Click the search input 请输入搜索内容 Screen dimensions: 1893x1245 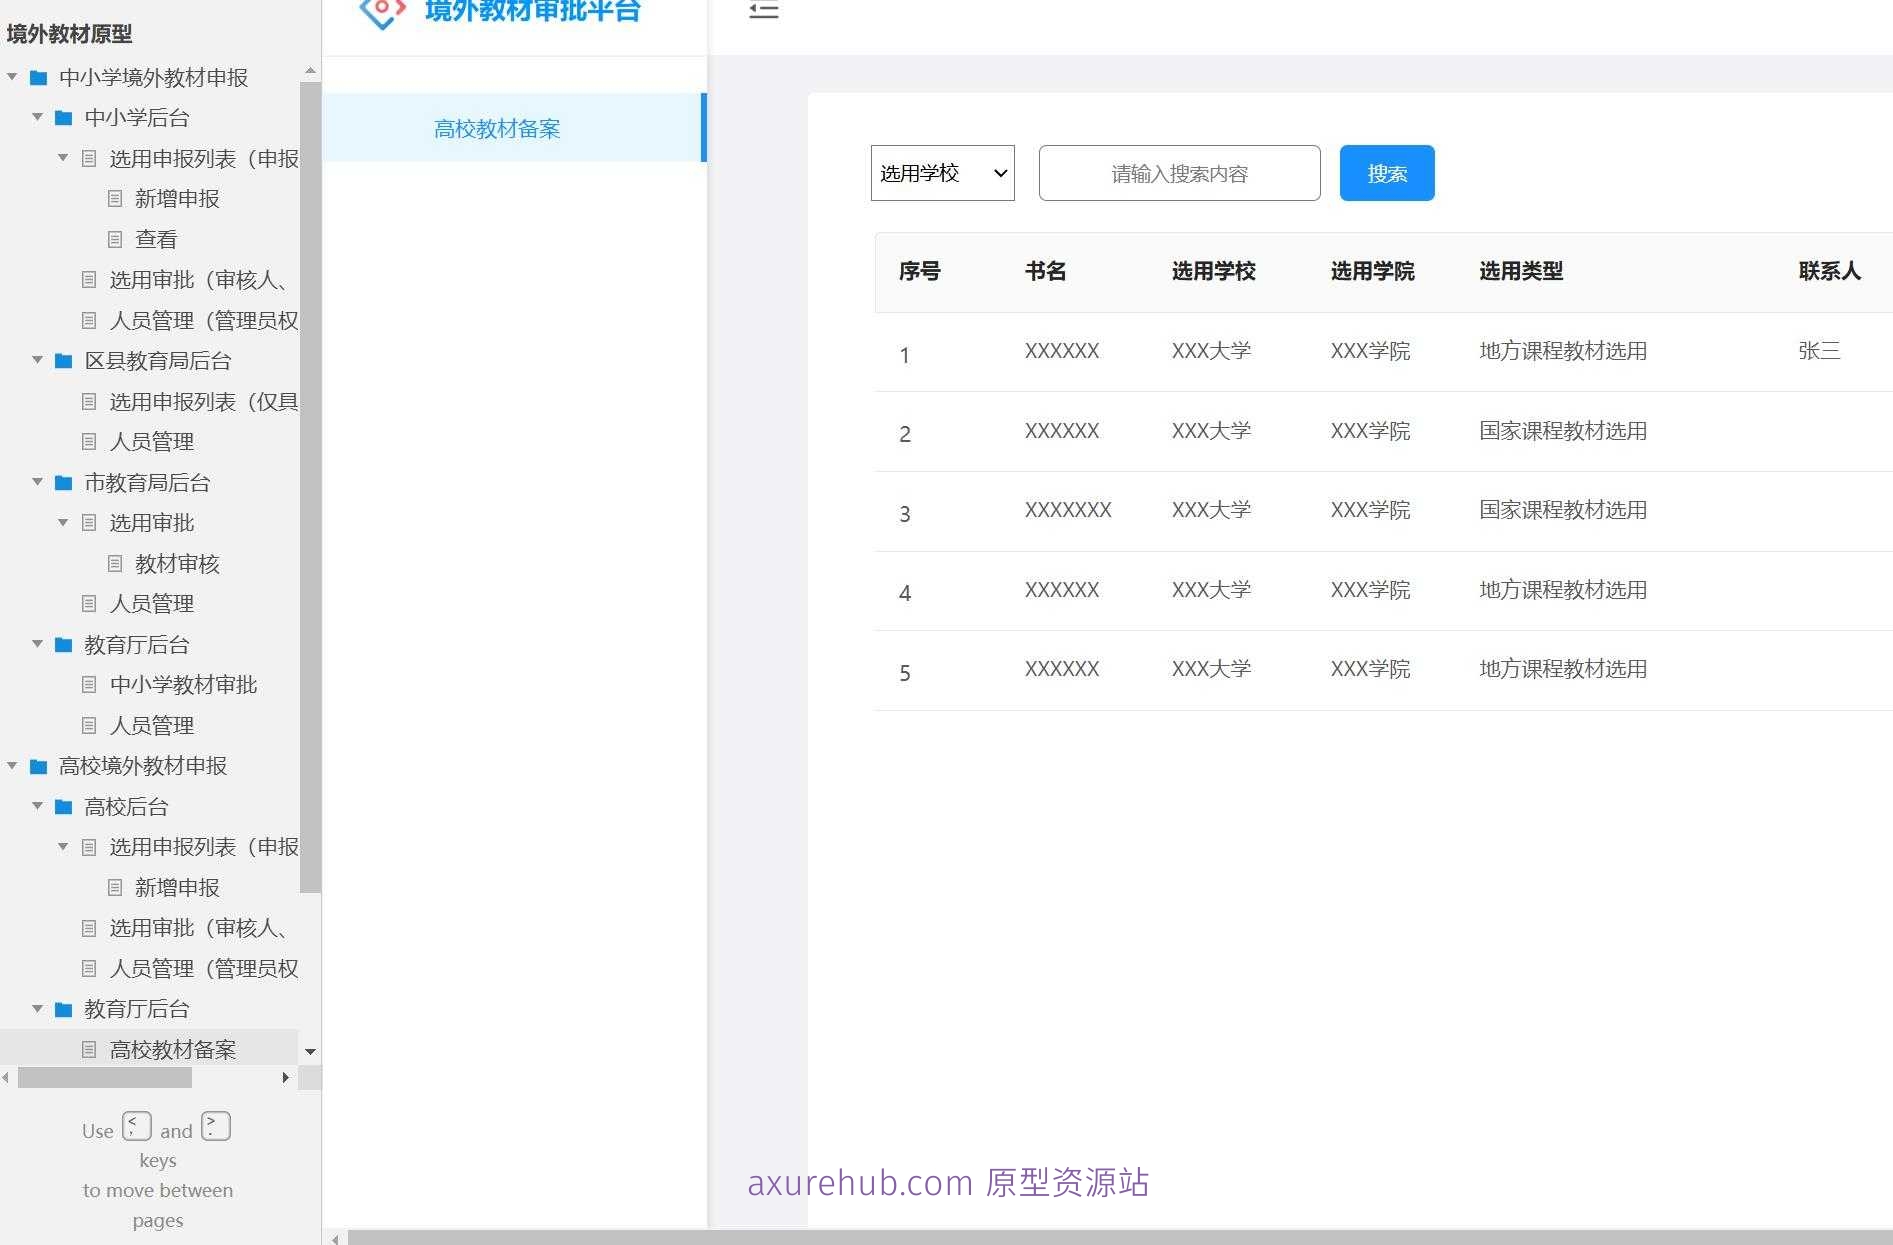click(x=1178, y=173)
